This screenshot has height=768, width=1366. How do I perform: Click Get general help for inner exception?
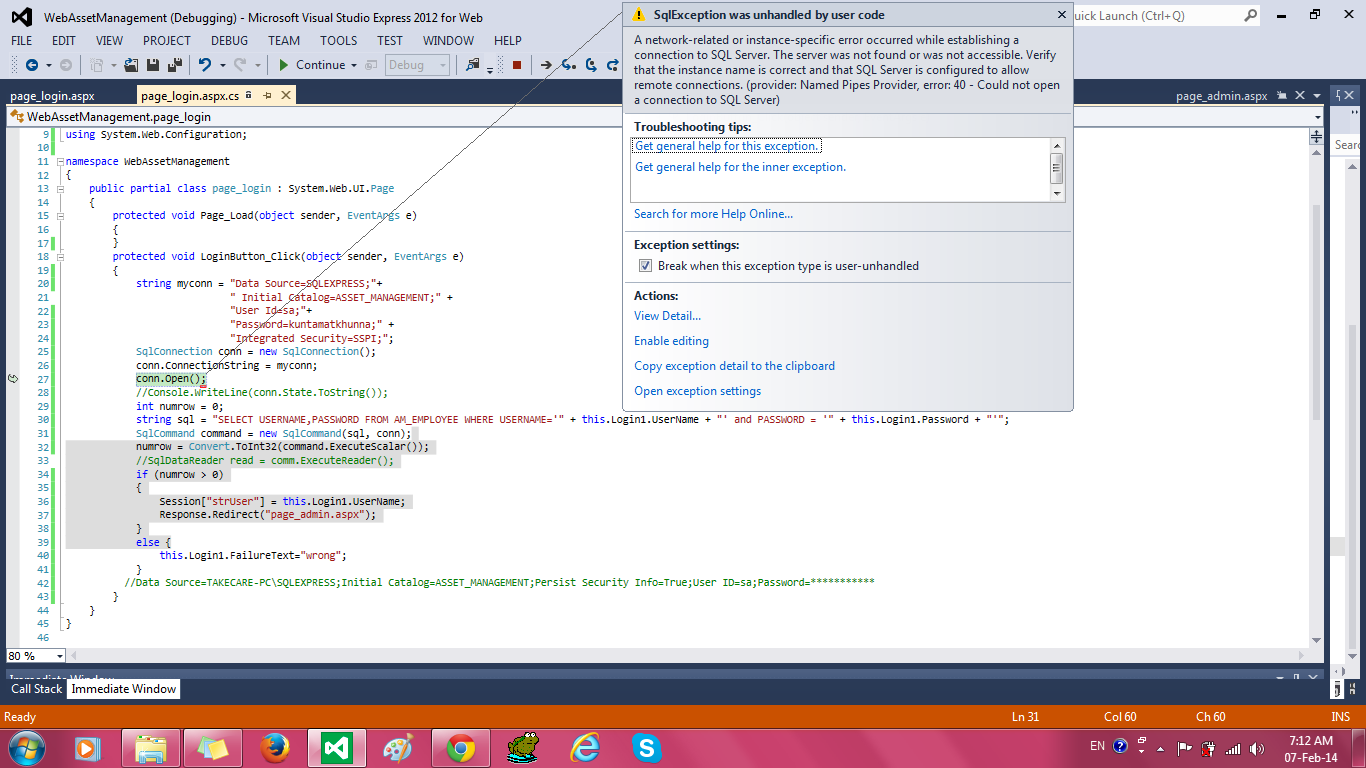pyautogui.click(x=741, y=167)
